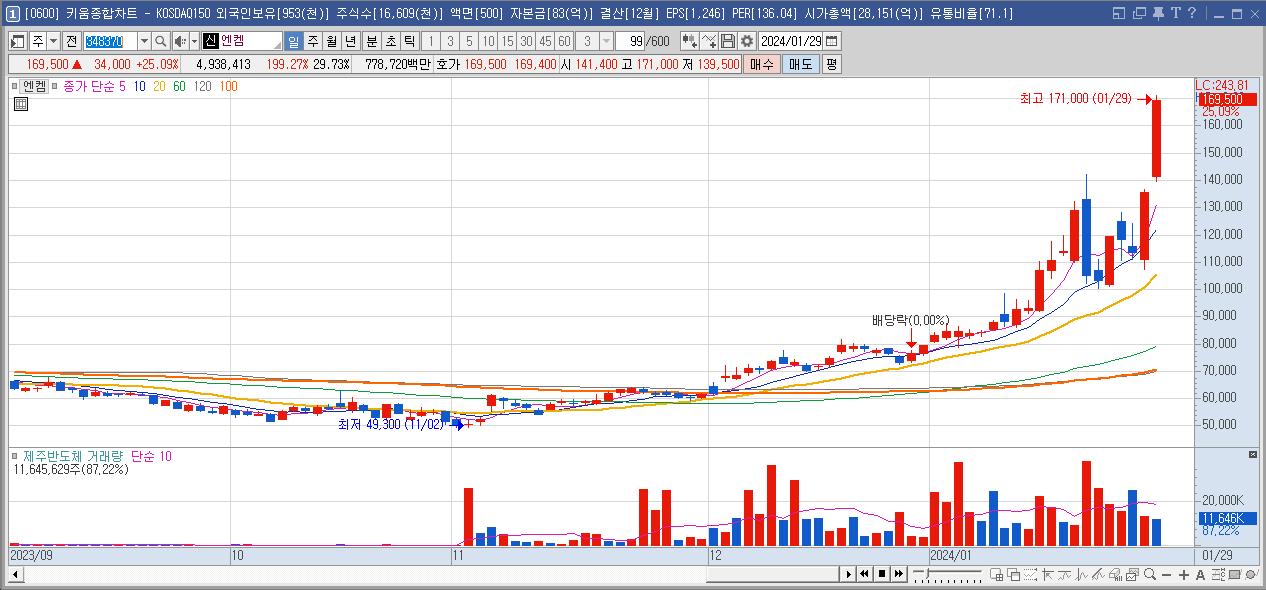
Task: Click the dotted-box chart area icon
Action: click(x=1030, y=575)
